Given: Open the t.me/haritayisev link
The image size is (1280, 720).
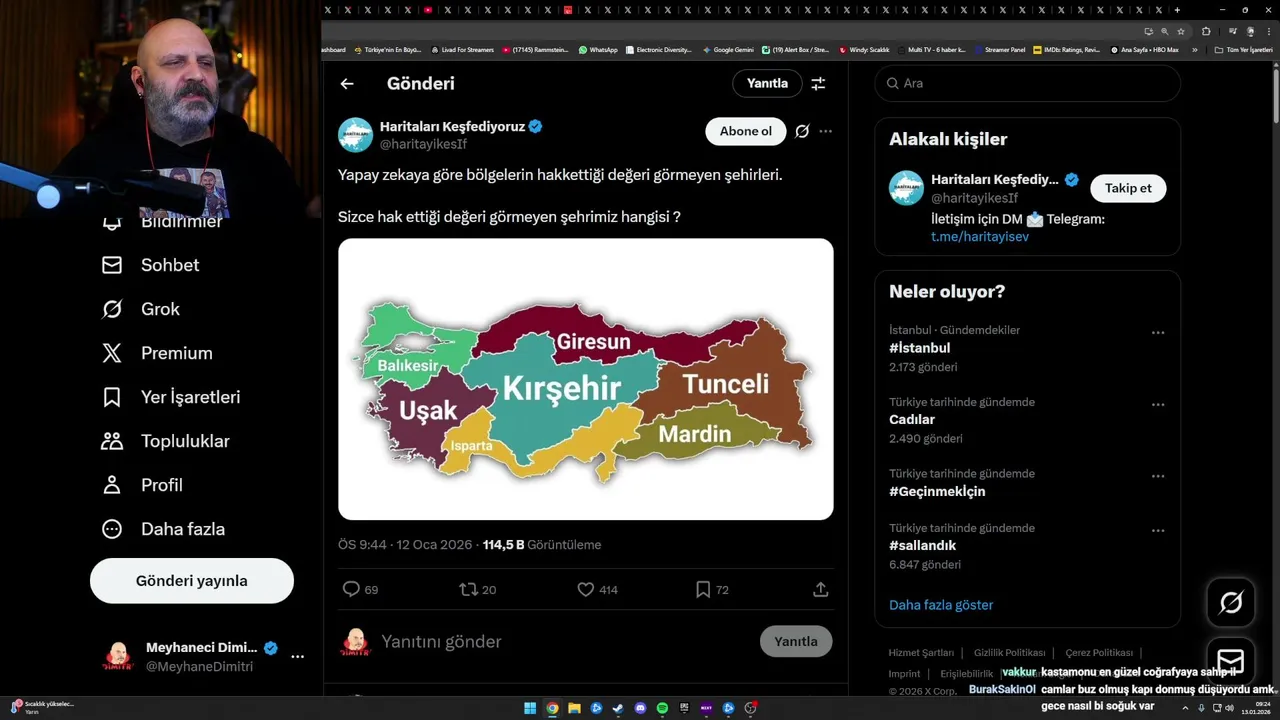Looking at the screenshot, I should click(980, 237).
